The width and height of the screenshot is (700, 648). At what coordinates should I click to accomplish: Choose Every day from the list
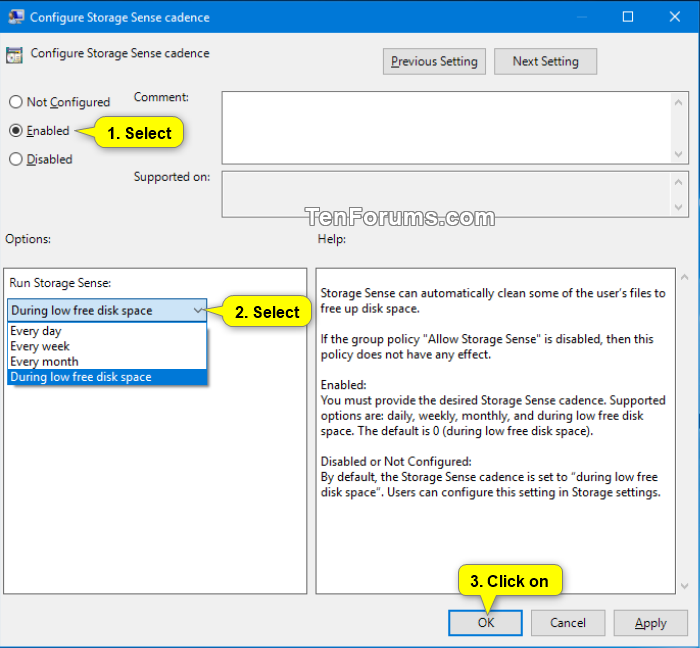[x=107, y=331]
